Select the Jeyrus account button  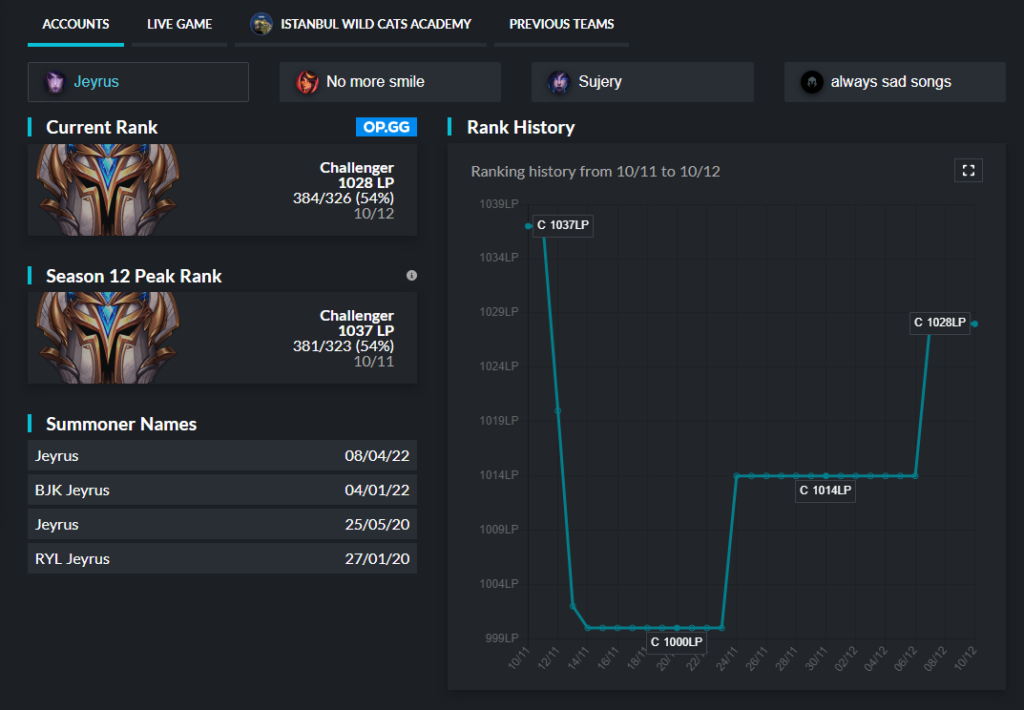[138, 82]
